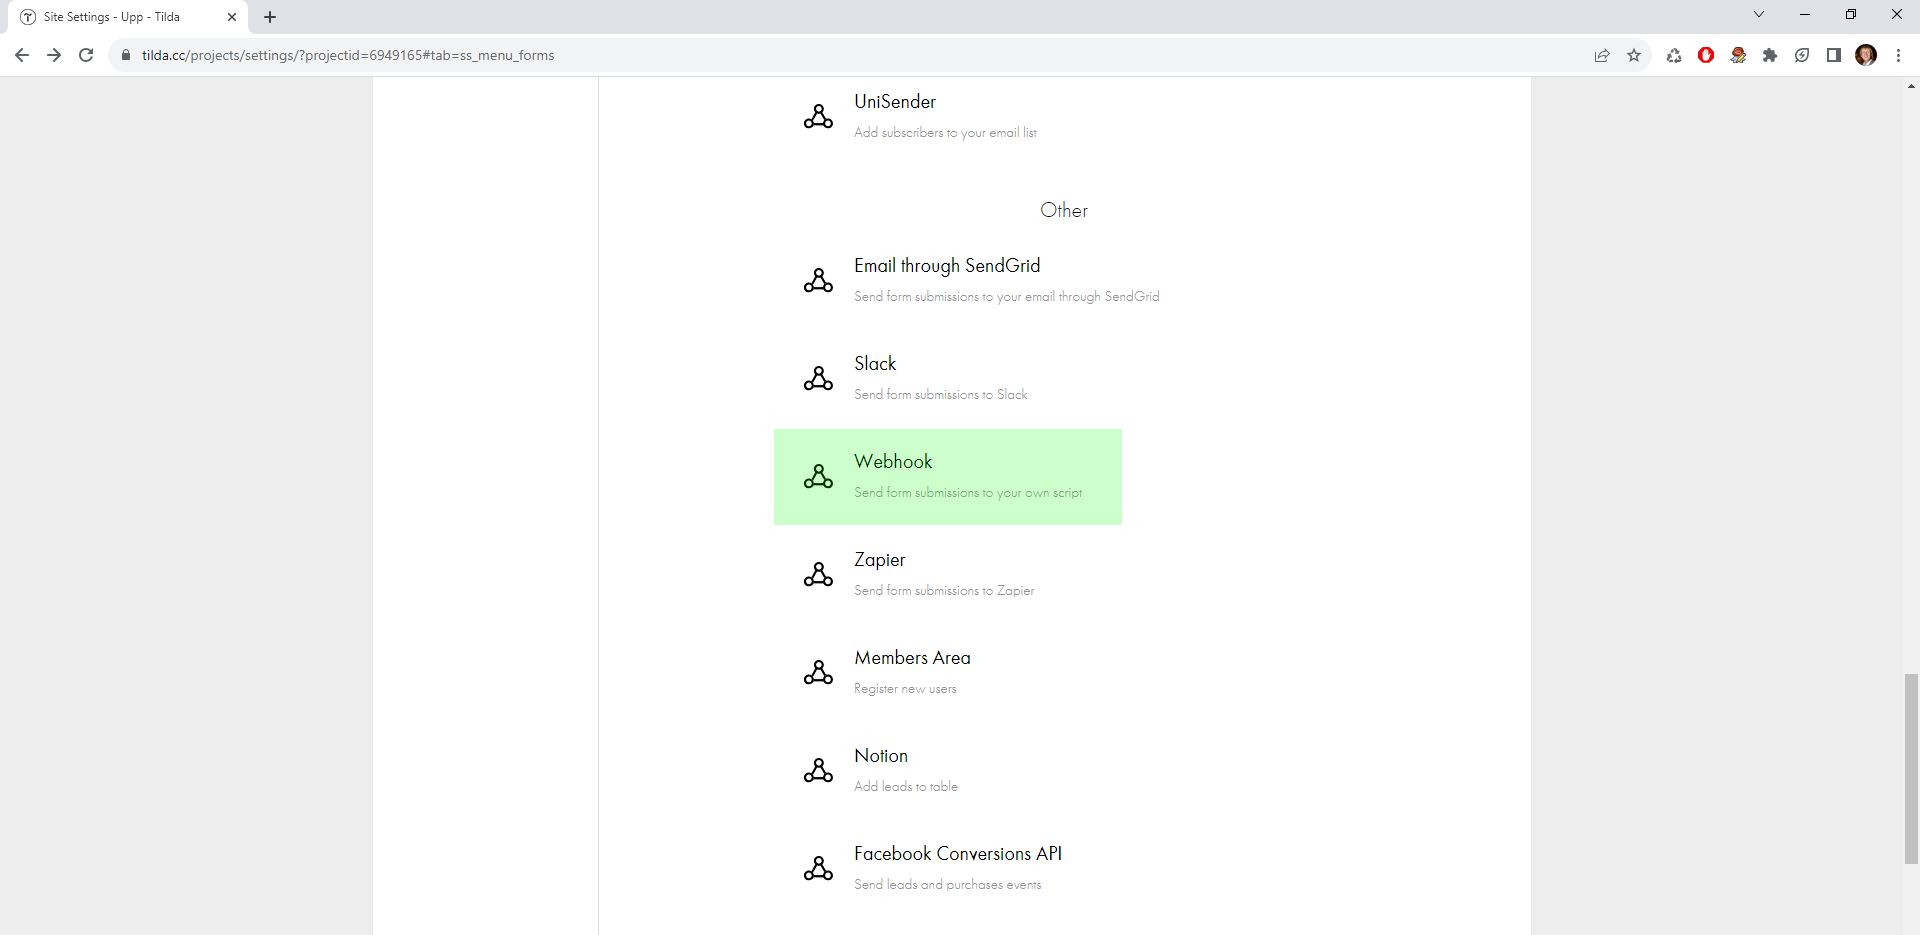Viewport: 1920px width, 935px height.
Task: Go back to previous page
Action: pyautogui.click(x=22, y=55)
